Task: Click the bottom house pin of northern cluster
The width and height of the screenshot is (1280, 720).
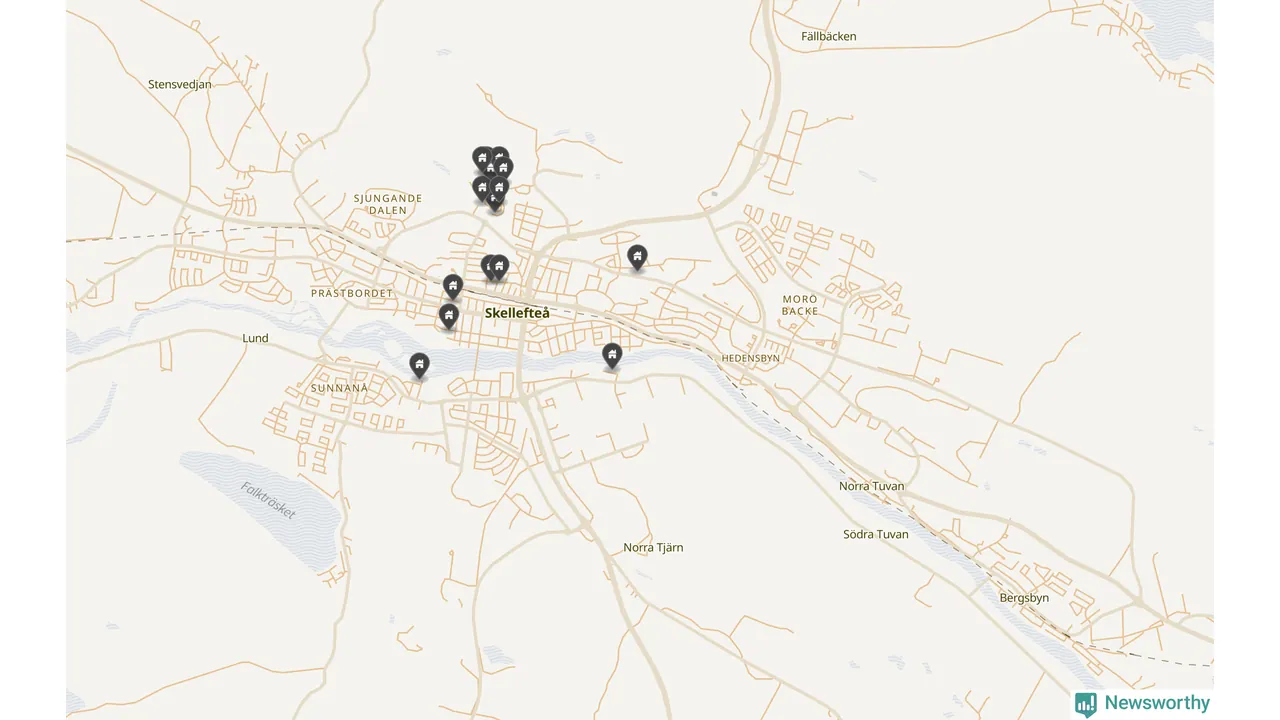Action: point(496,201)
